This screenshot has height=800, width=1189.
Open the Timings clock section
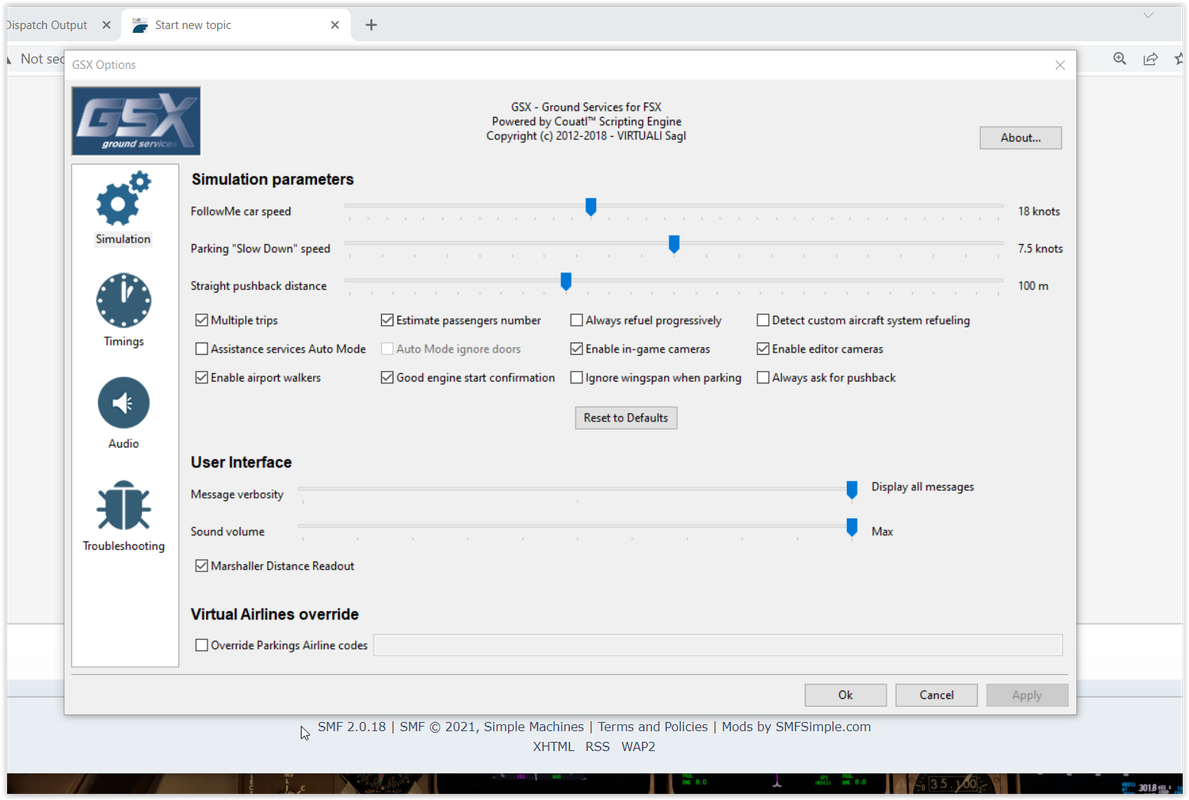[x=124, y=309]
